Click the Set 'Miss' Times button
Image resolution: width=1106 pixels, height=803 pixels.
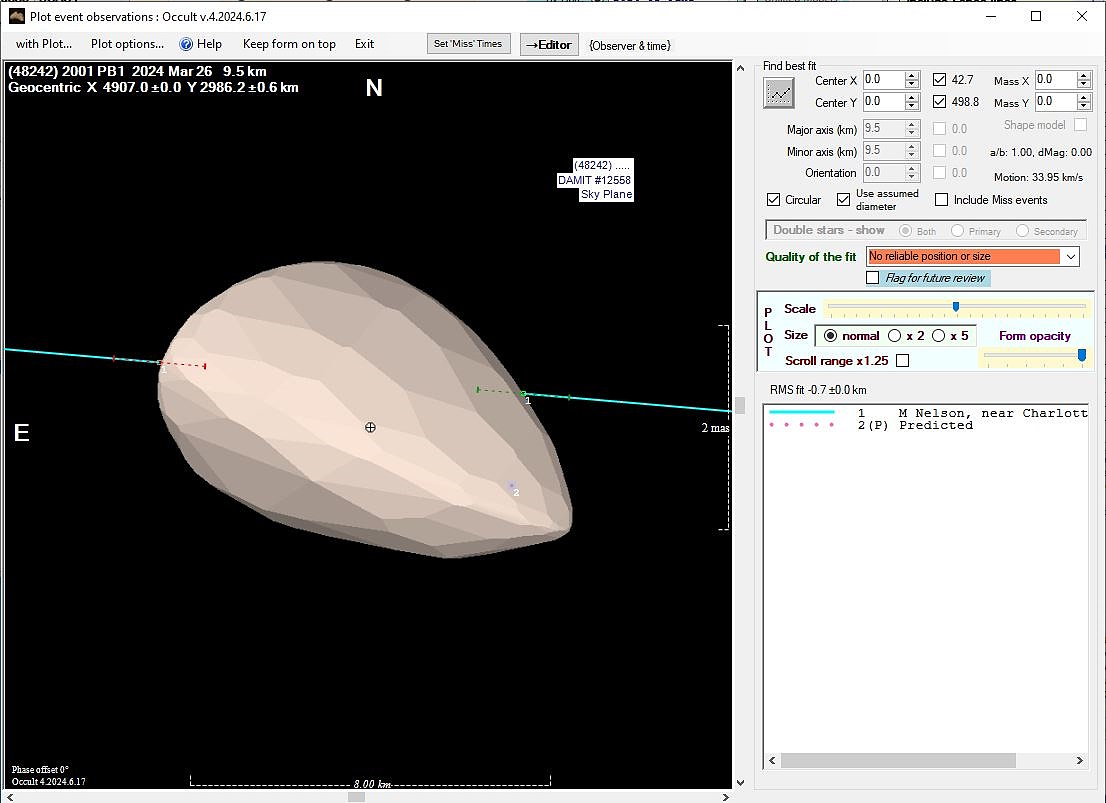pos(468,44)
